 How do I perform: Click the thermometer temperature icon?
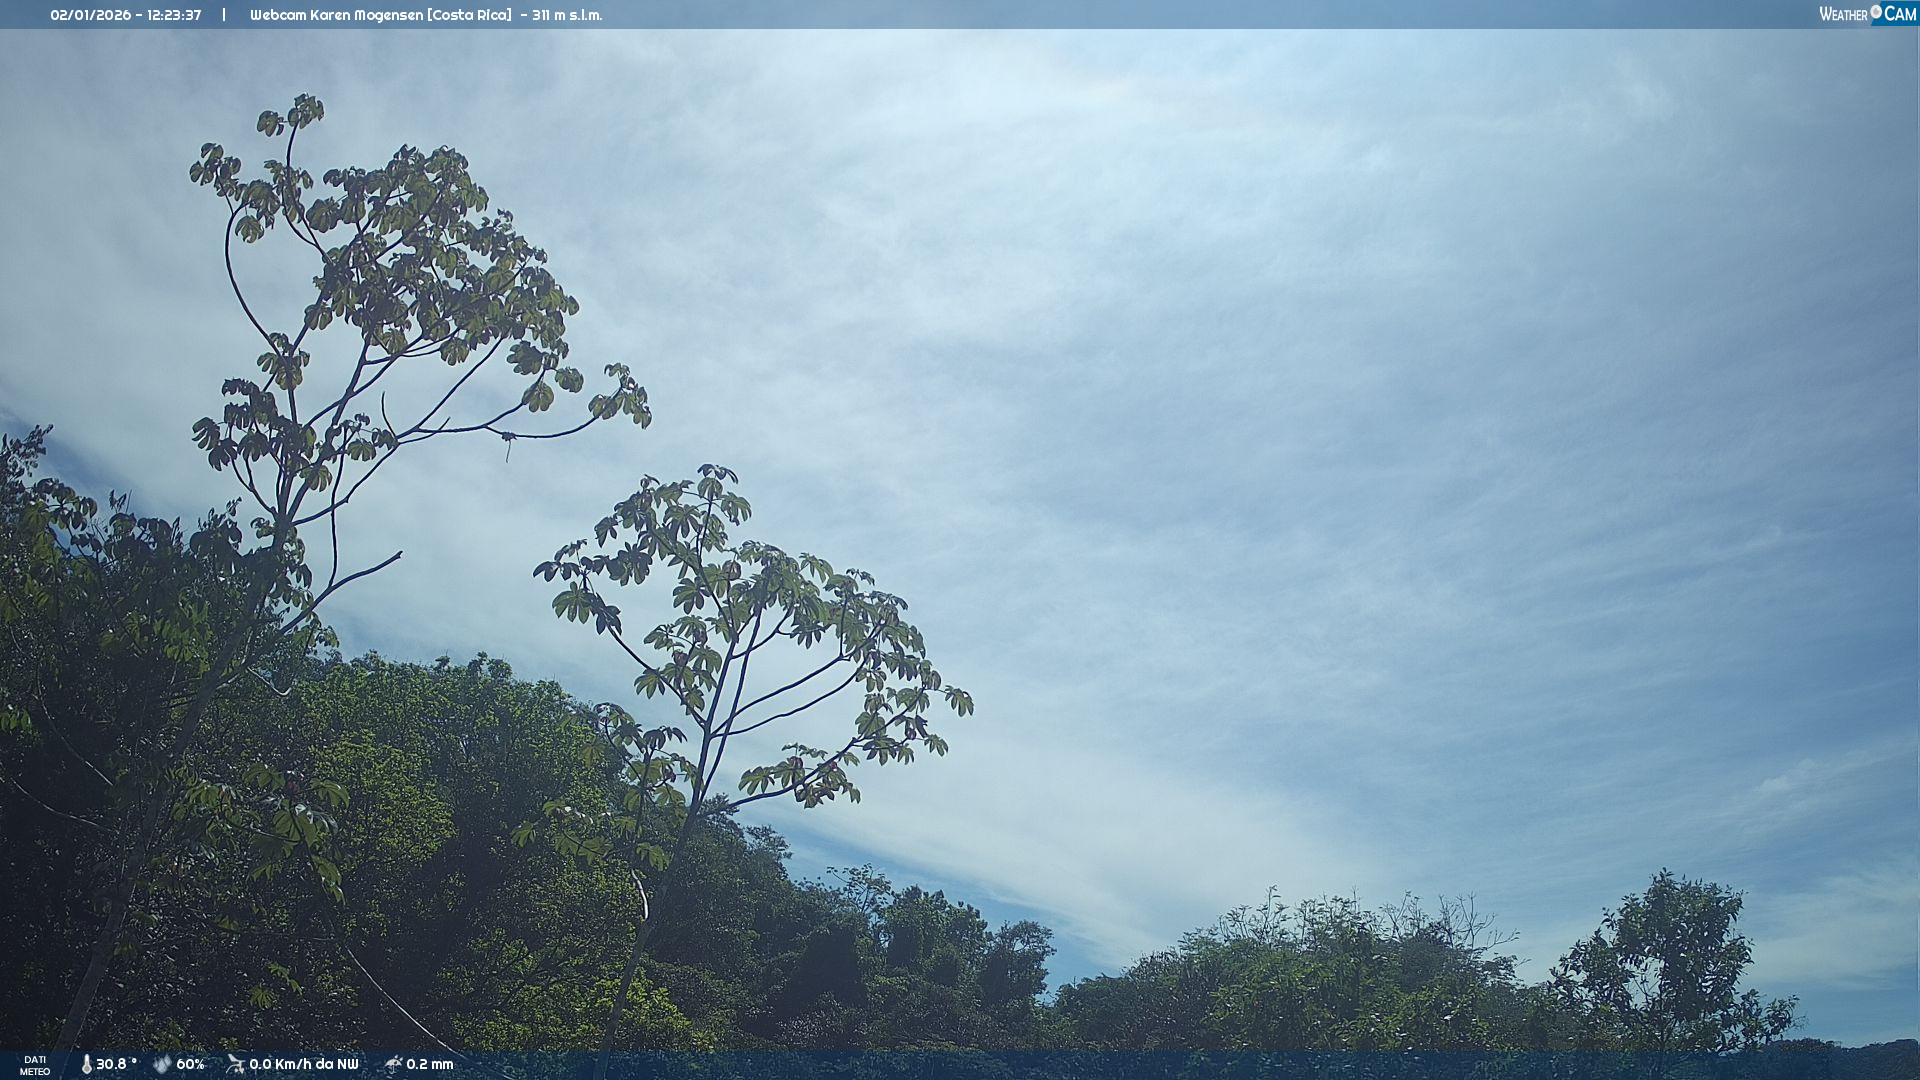pyautogui.click(x=87, y=1064)
